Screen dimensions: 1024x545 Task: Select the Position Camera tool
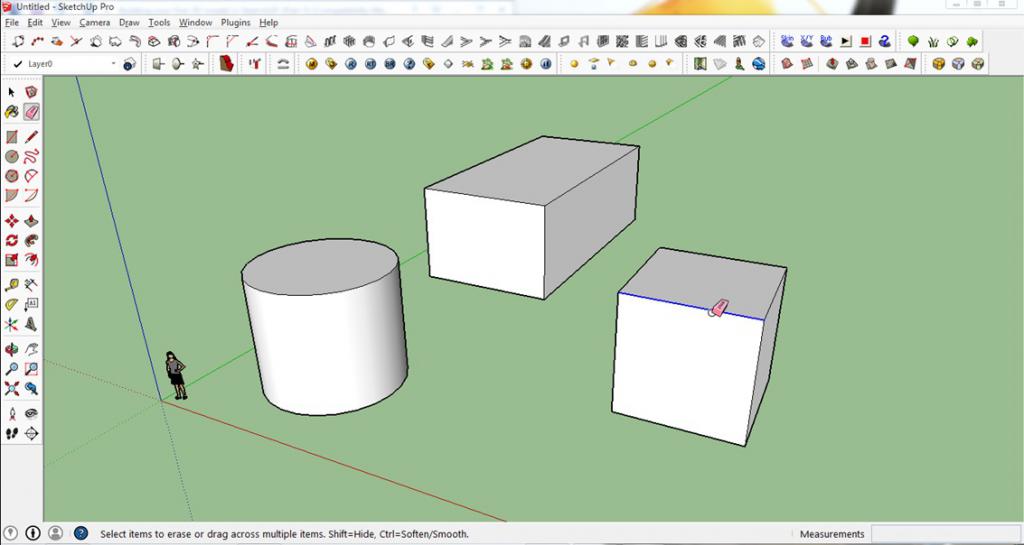point(12,414)
